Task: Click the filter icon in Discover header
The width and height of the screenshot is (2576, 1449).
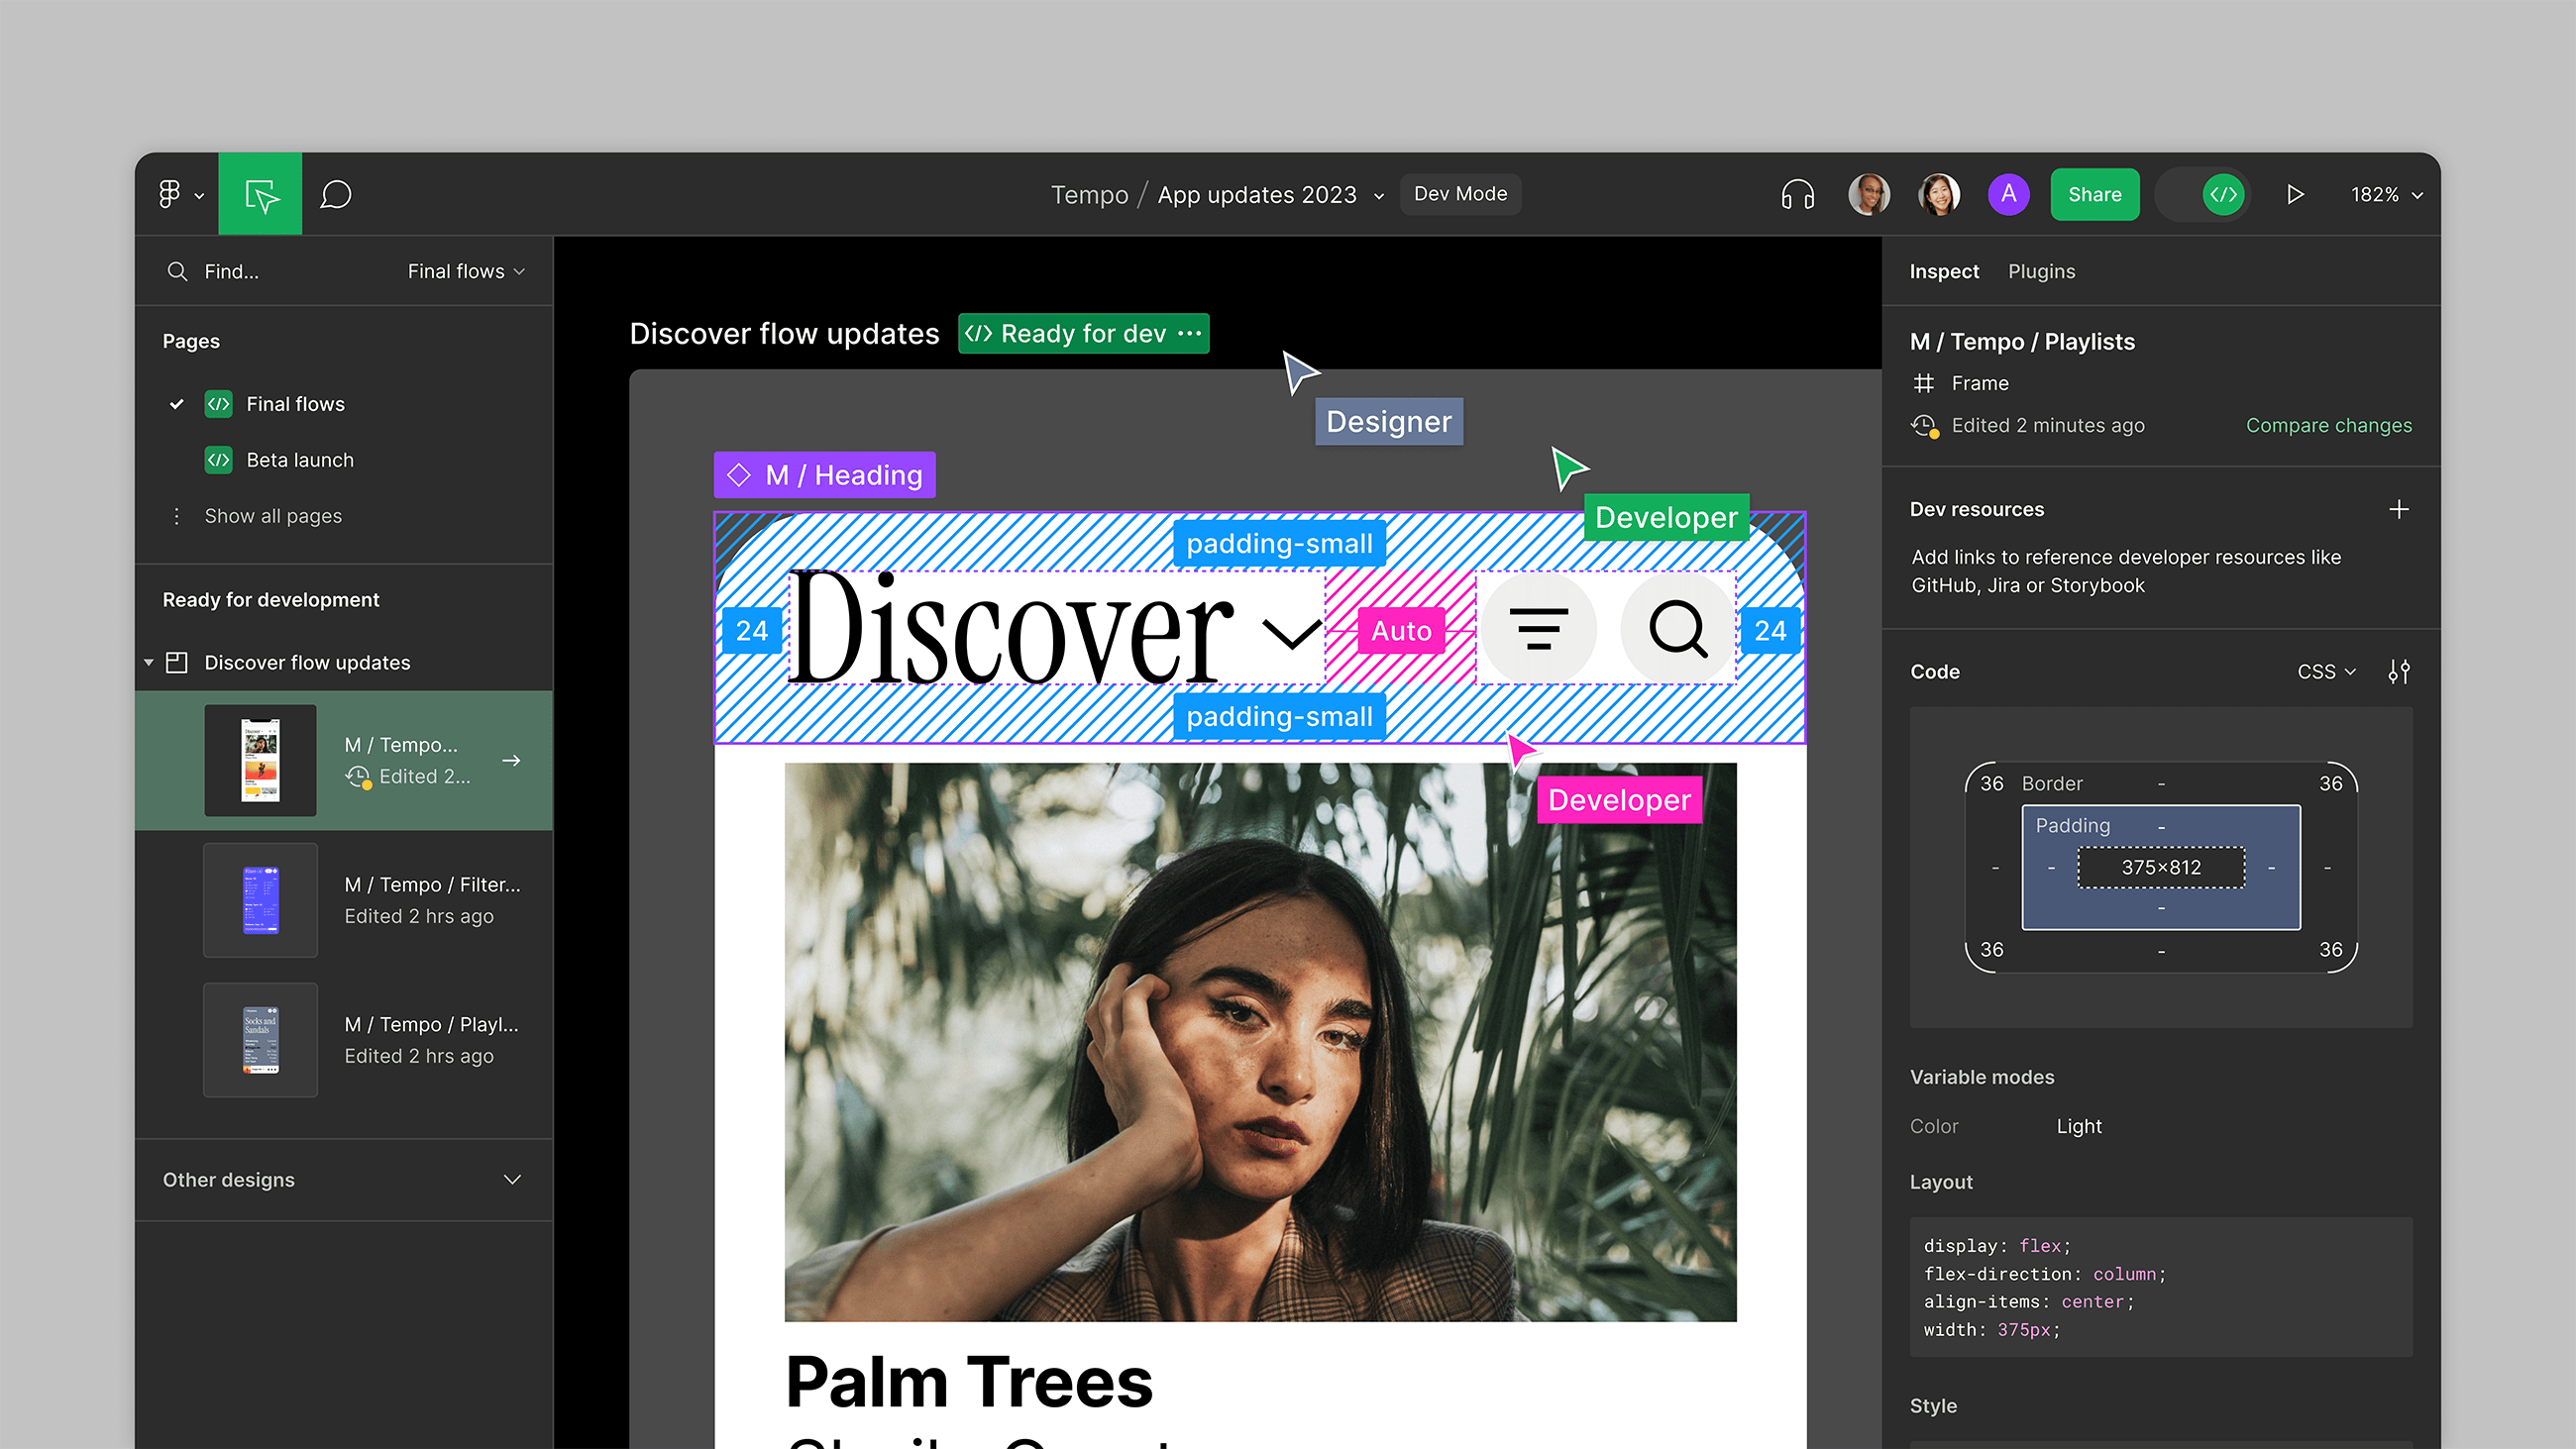Action: click(1538, 629)
